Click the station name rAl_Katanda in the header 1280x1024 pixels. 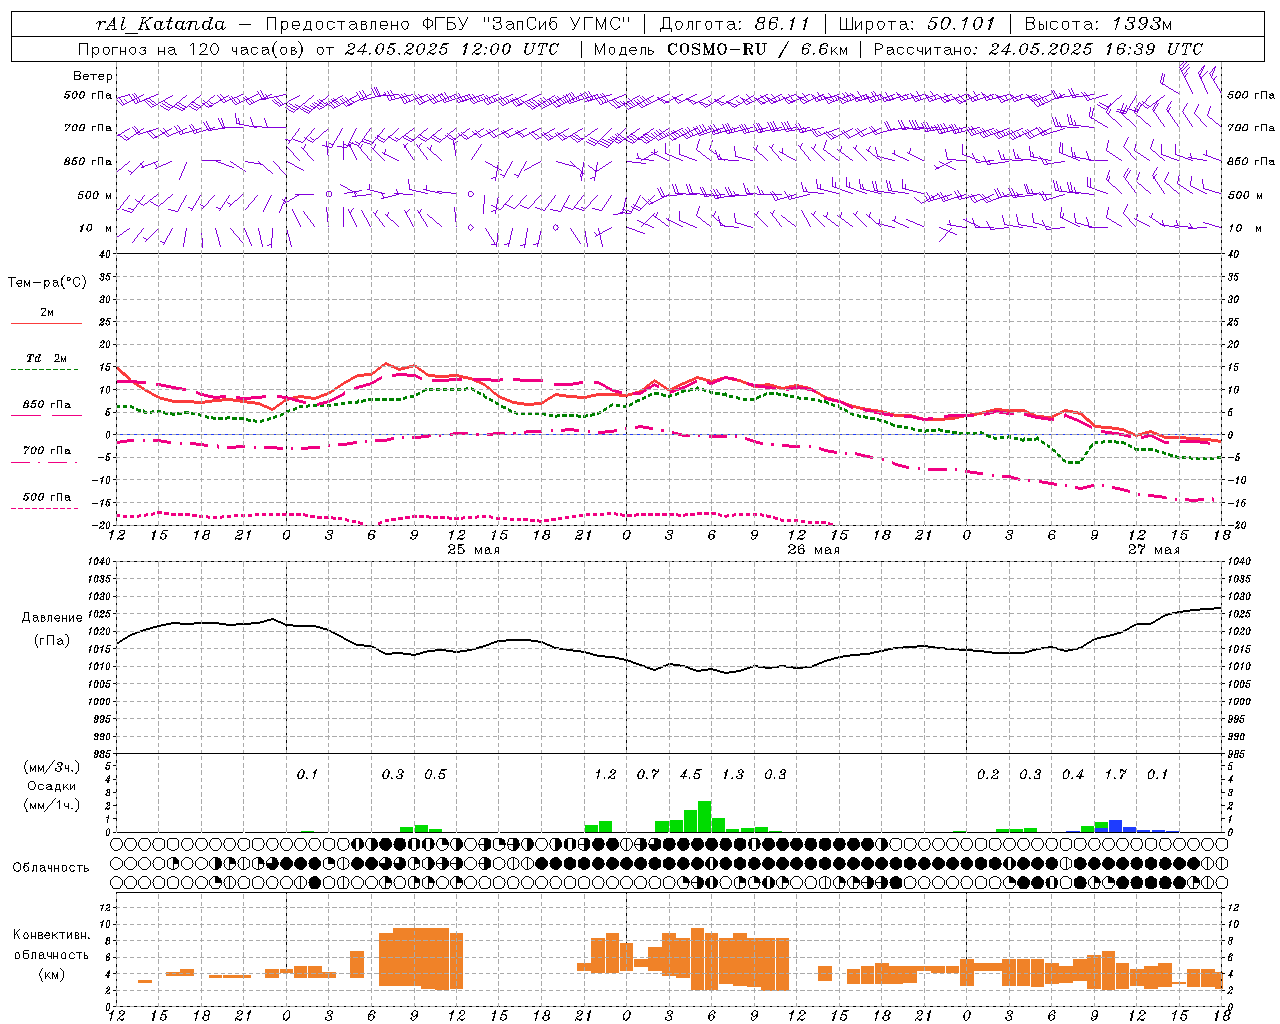pos(161,24)
